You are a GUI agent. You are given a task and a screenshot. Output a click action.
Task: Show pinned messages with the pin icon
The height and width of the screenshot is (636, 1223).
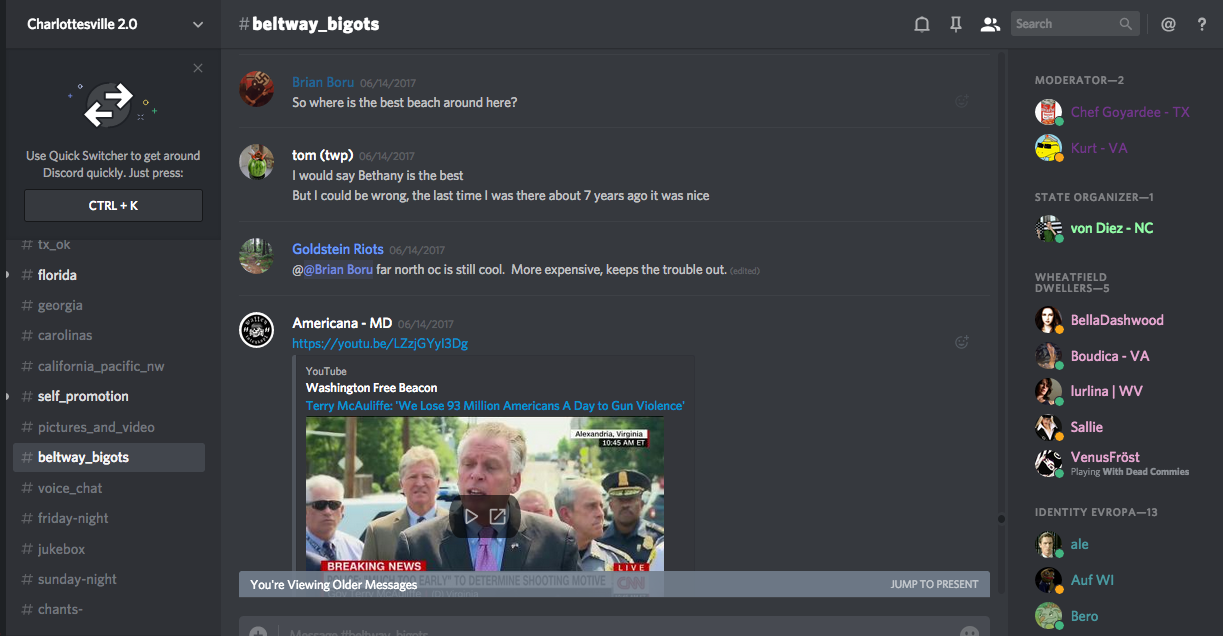pos(956,25)
